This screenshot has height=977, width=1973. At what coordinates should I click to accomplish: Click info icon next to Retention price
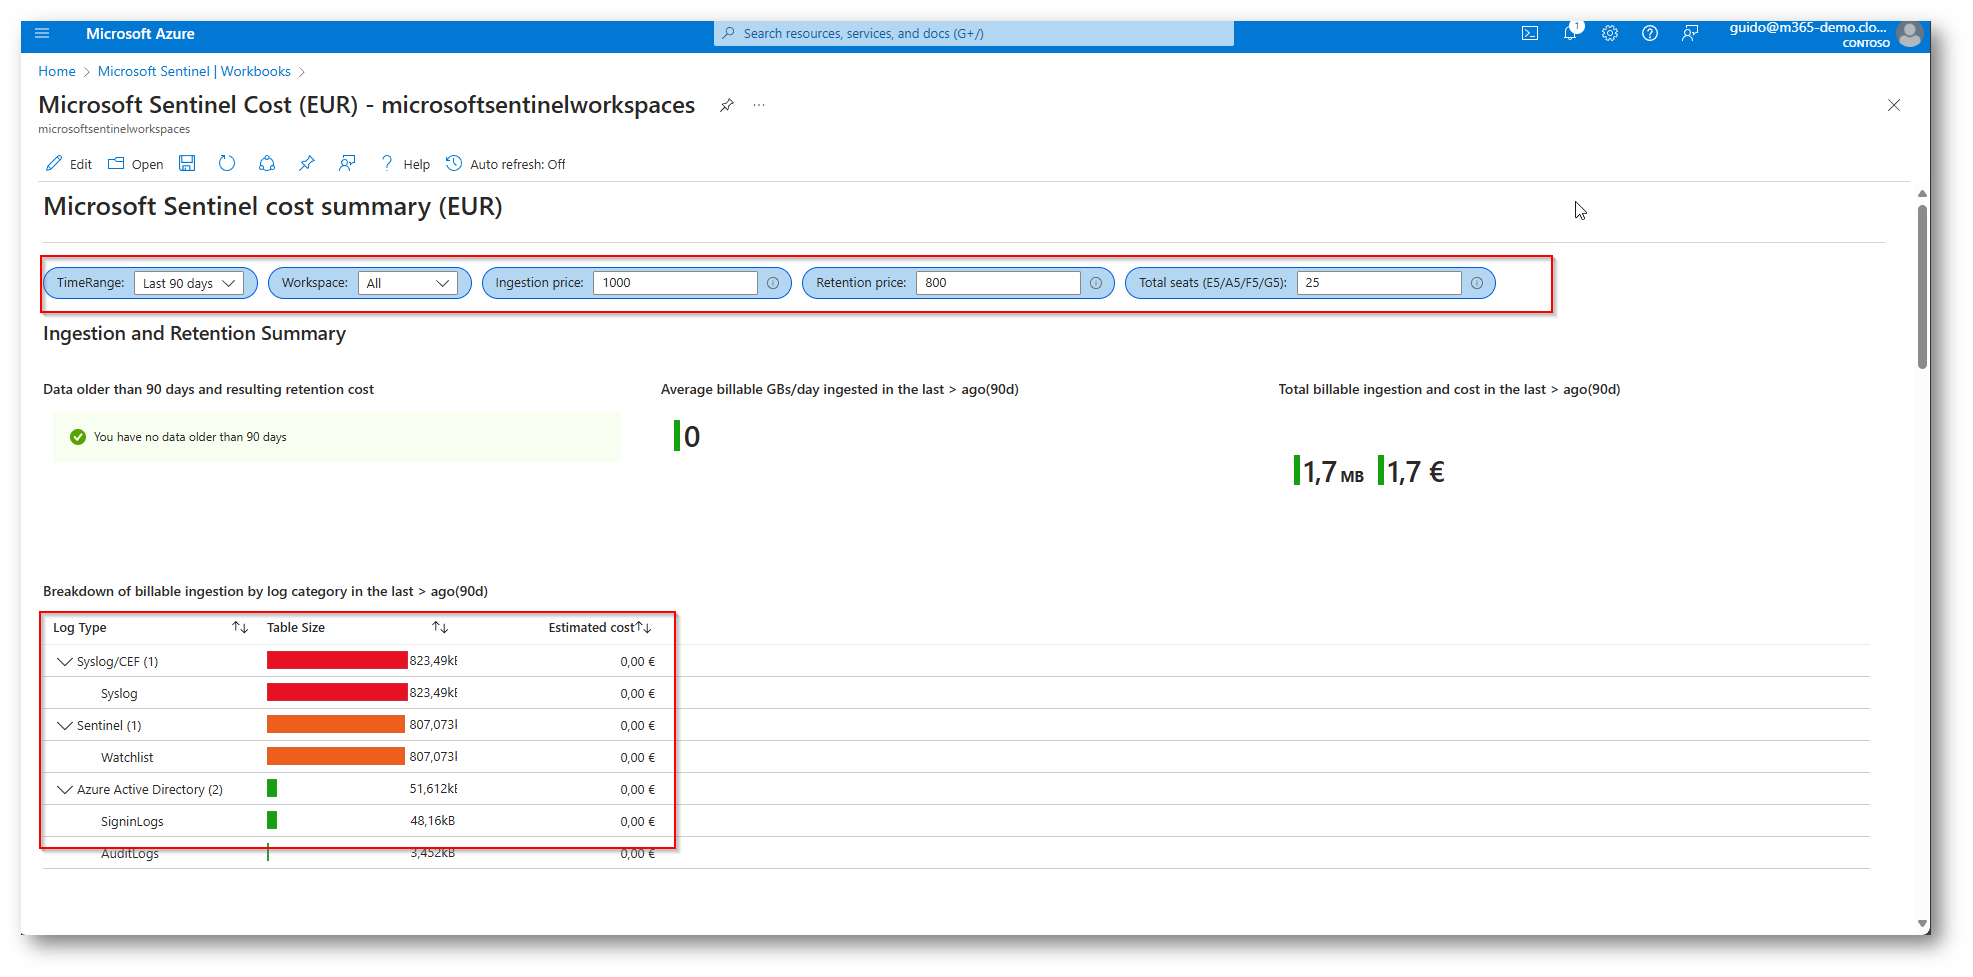[1096, 283]
